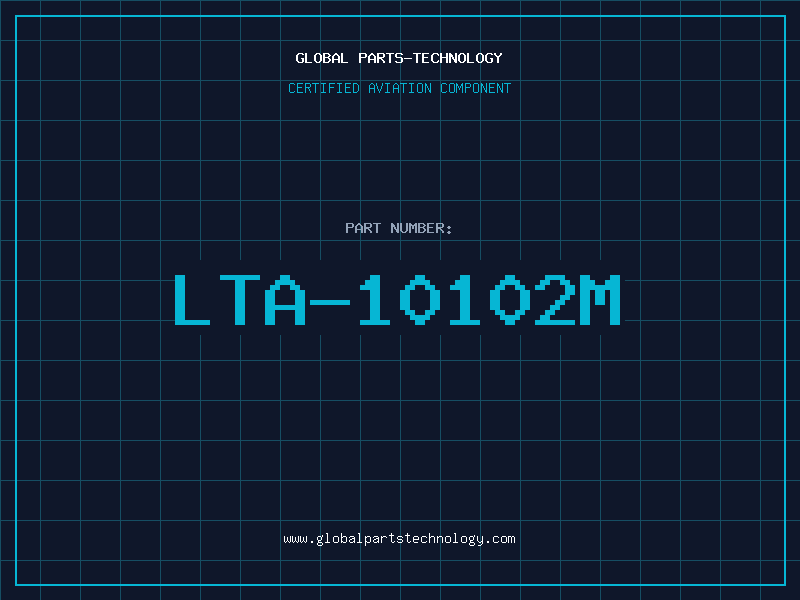Click the PART NUMBER: label
The height and width of the screenshot is (600, 800).
(x=399, y=228)
